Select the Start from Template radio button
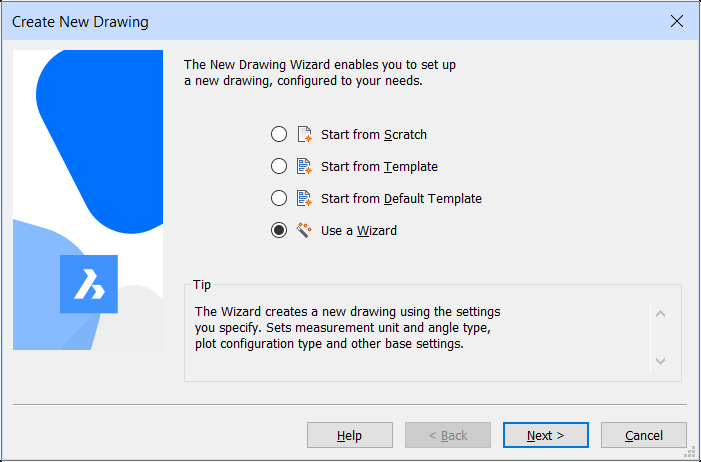The width and height of the screenshot is (701, 462). pyautogui.click(x=279, y=166)
